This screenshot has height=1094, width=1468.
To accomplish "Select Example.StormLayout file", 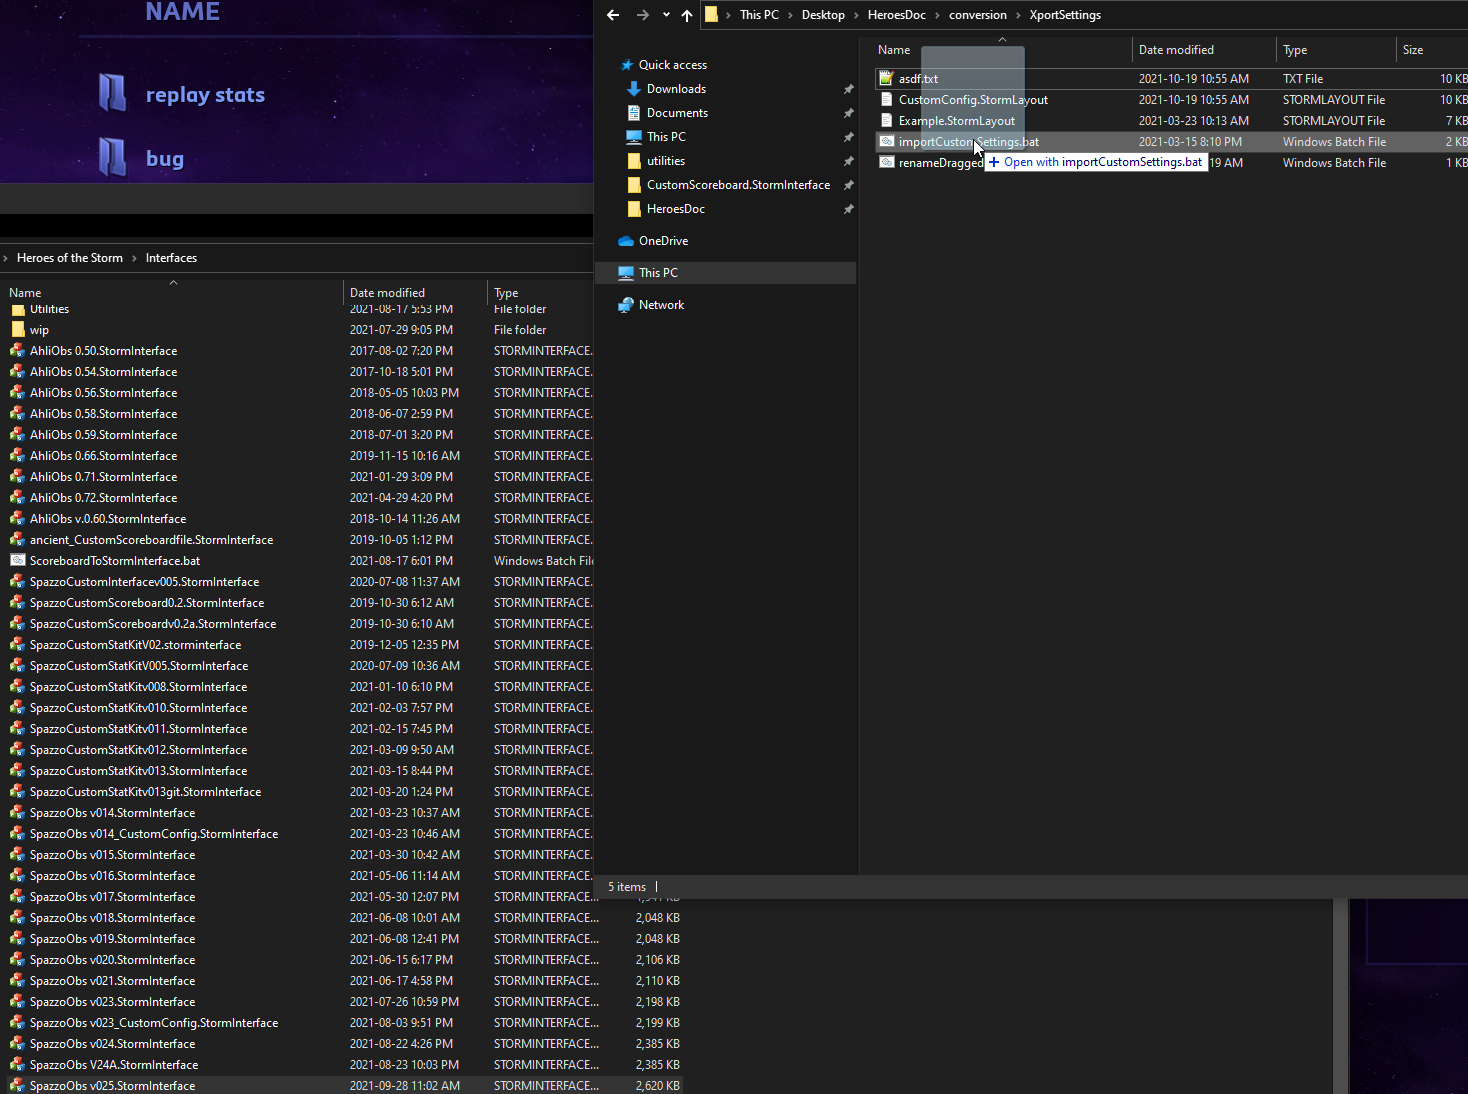I will click(x=956, y=121).
